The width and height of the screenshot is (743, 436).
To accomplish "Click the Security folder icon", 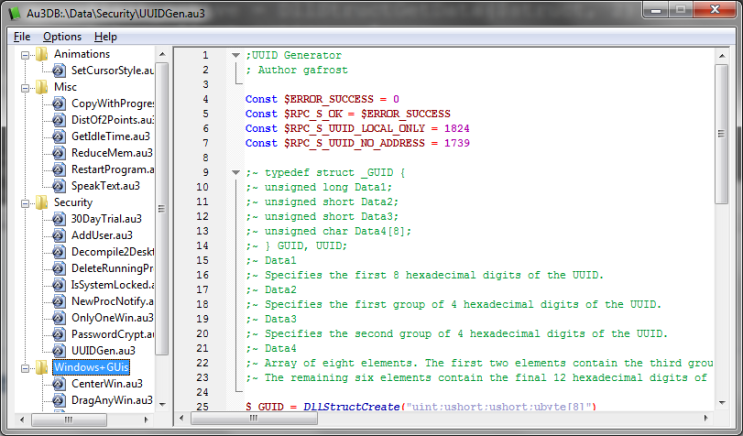I will point(42,202).
